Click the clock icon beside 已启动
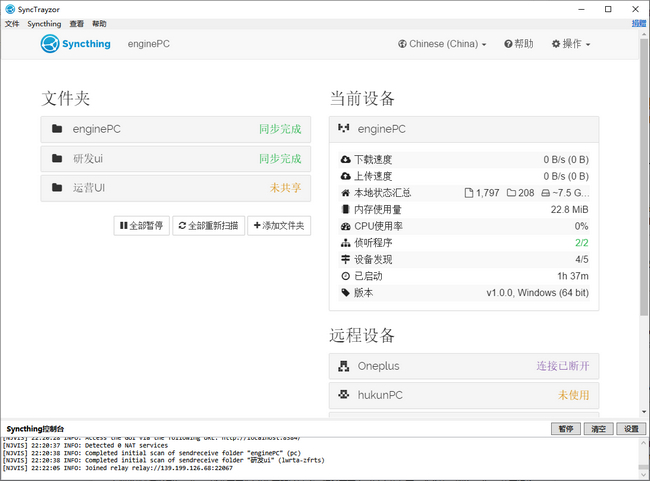This screenshot has width=650, height=481. (x=345, y=276)
